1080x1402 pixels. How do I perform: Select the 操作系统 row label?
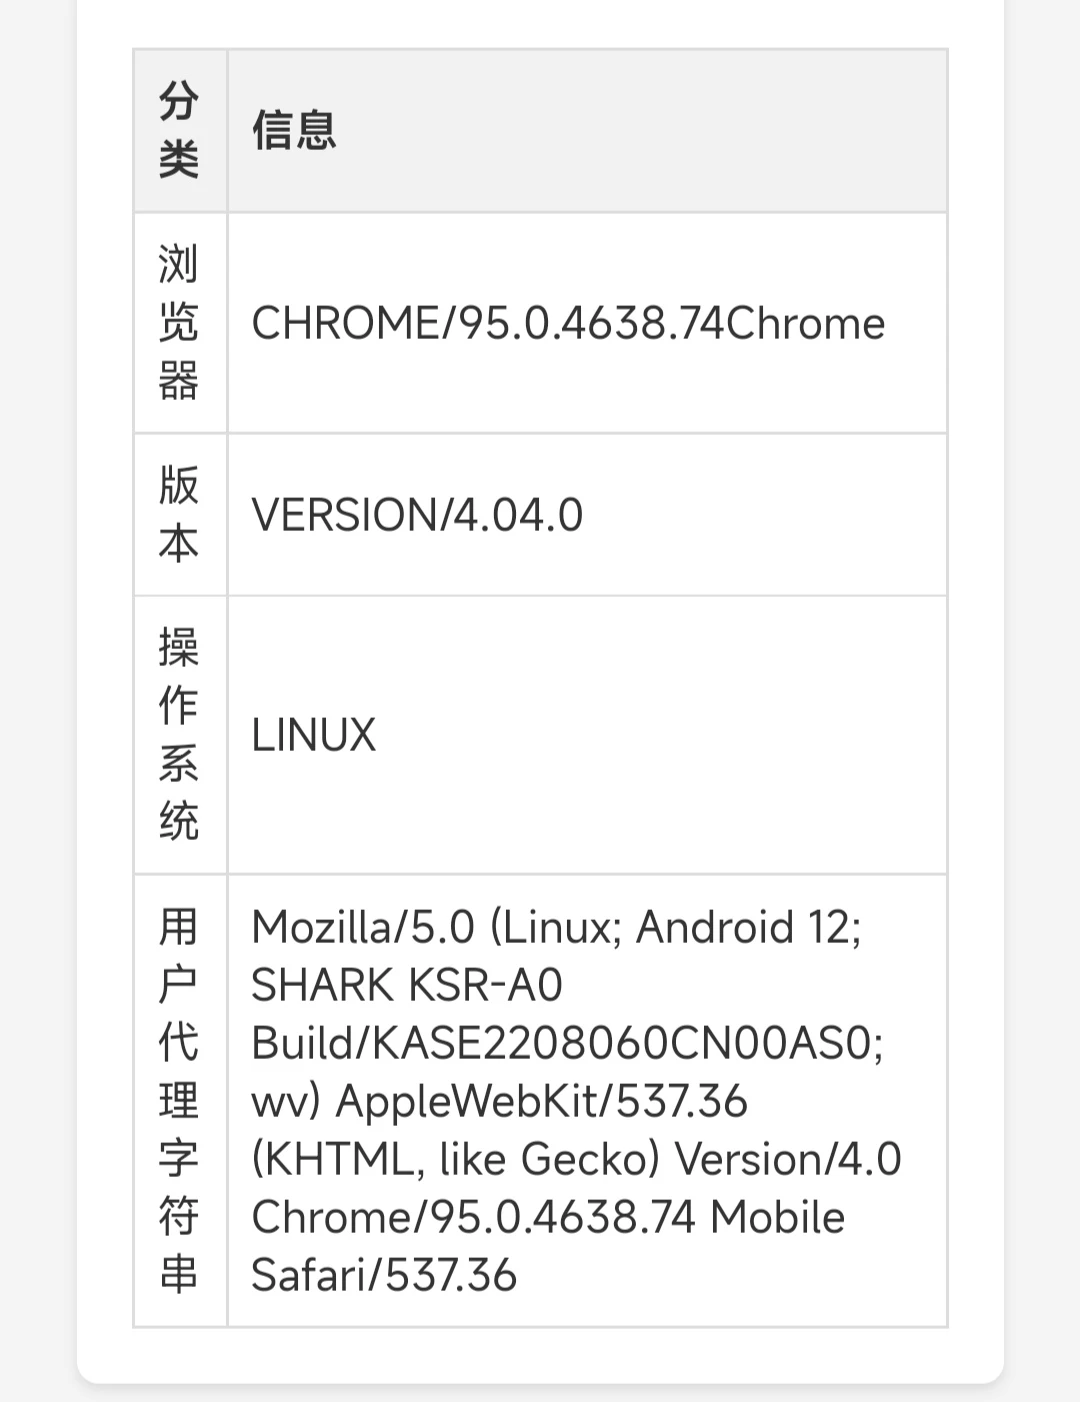[179, 734]
